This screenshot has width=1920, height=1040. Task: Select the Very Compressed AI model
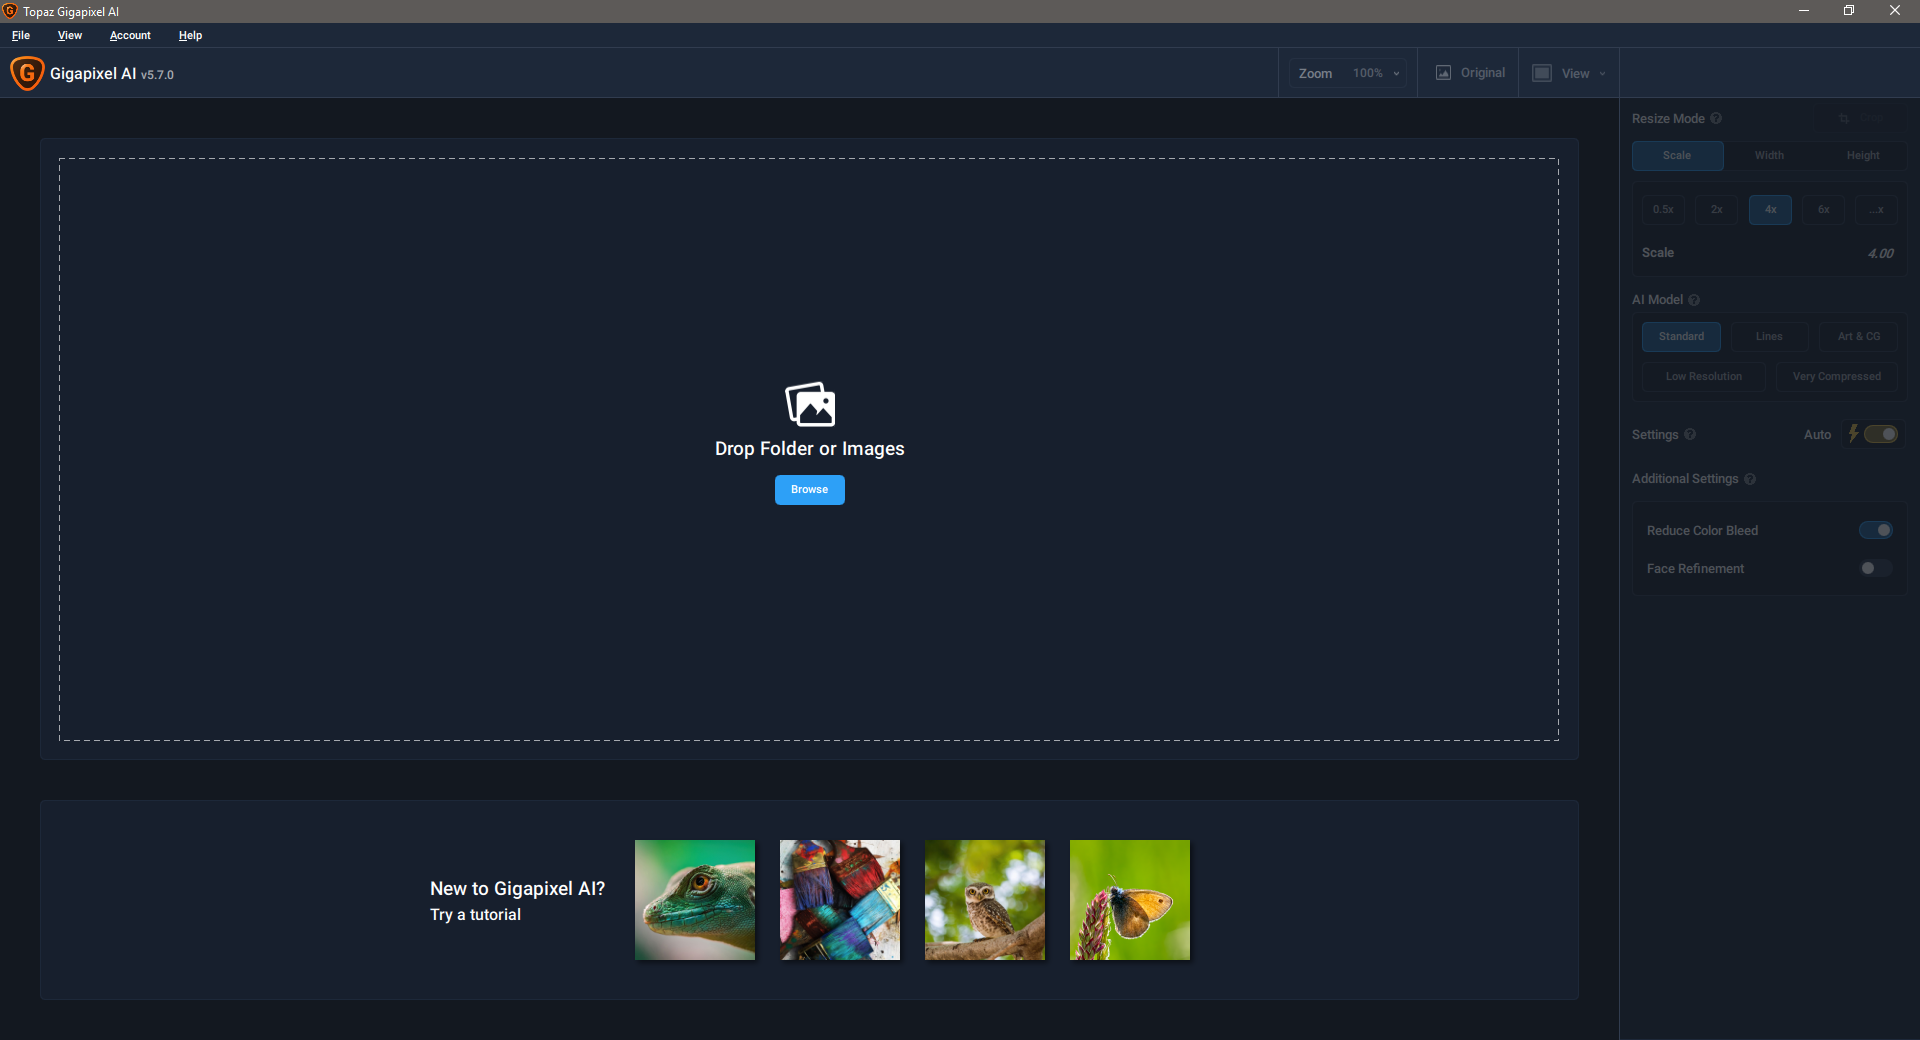[x=1836, y=377]
